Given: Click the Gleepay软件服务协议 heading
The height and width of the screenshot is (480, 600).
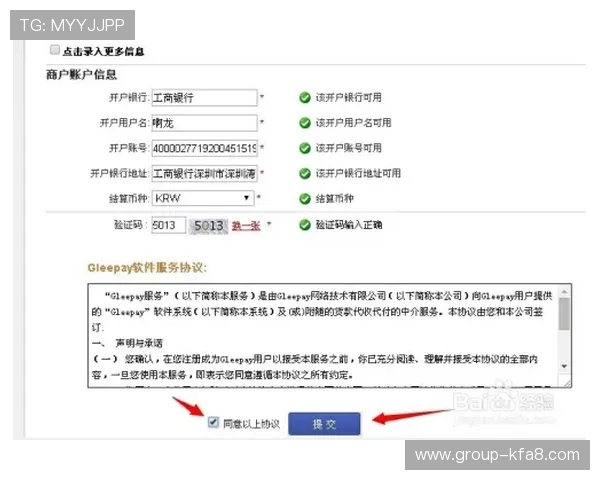Looking at the screenshot, I should pyautogui.click(x=147, y=268).
